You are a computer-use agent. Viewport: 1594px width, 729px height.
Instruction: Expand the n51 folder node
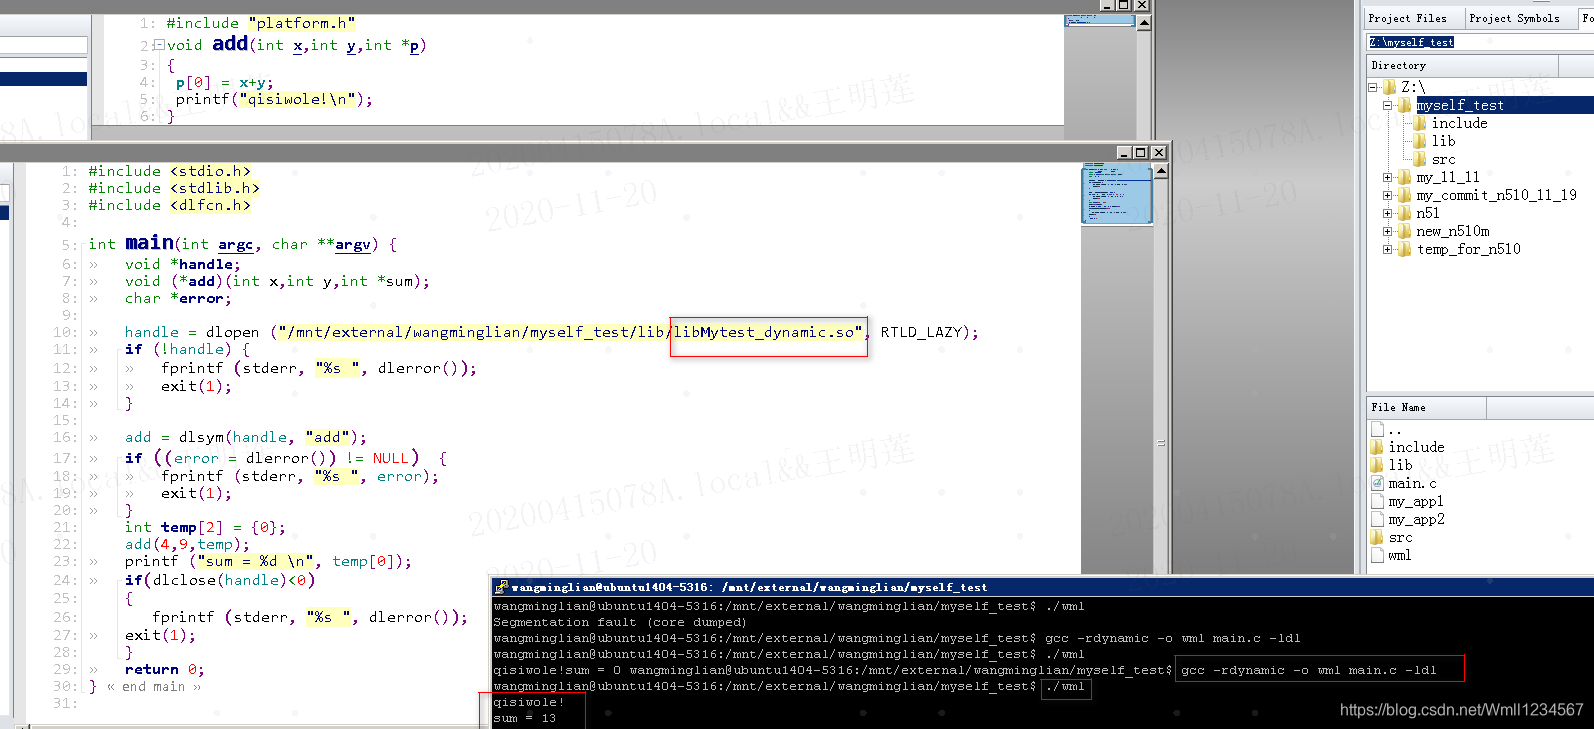coord(1387,213)
